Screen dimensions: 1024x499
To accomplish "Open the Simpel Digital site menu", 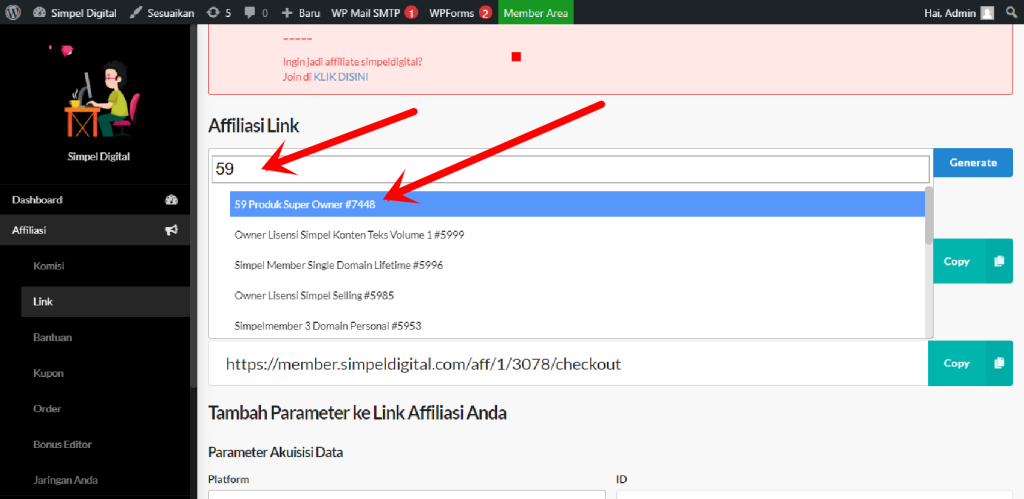I will tap(74, 12).
